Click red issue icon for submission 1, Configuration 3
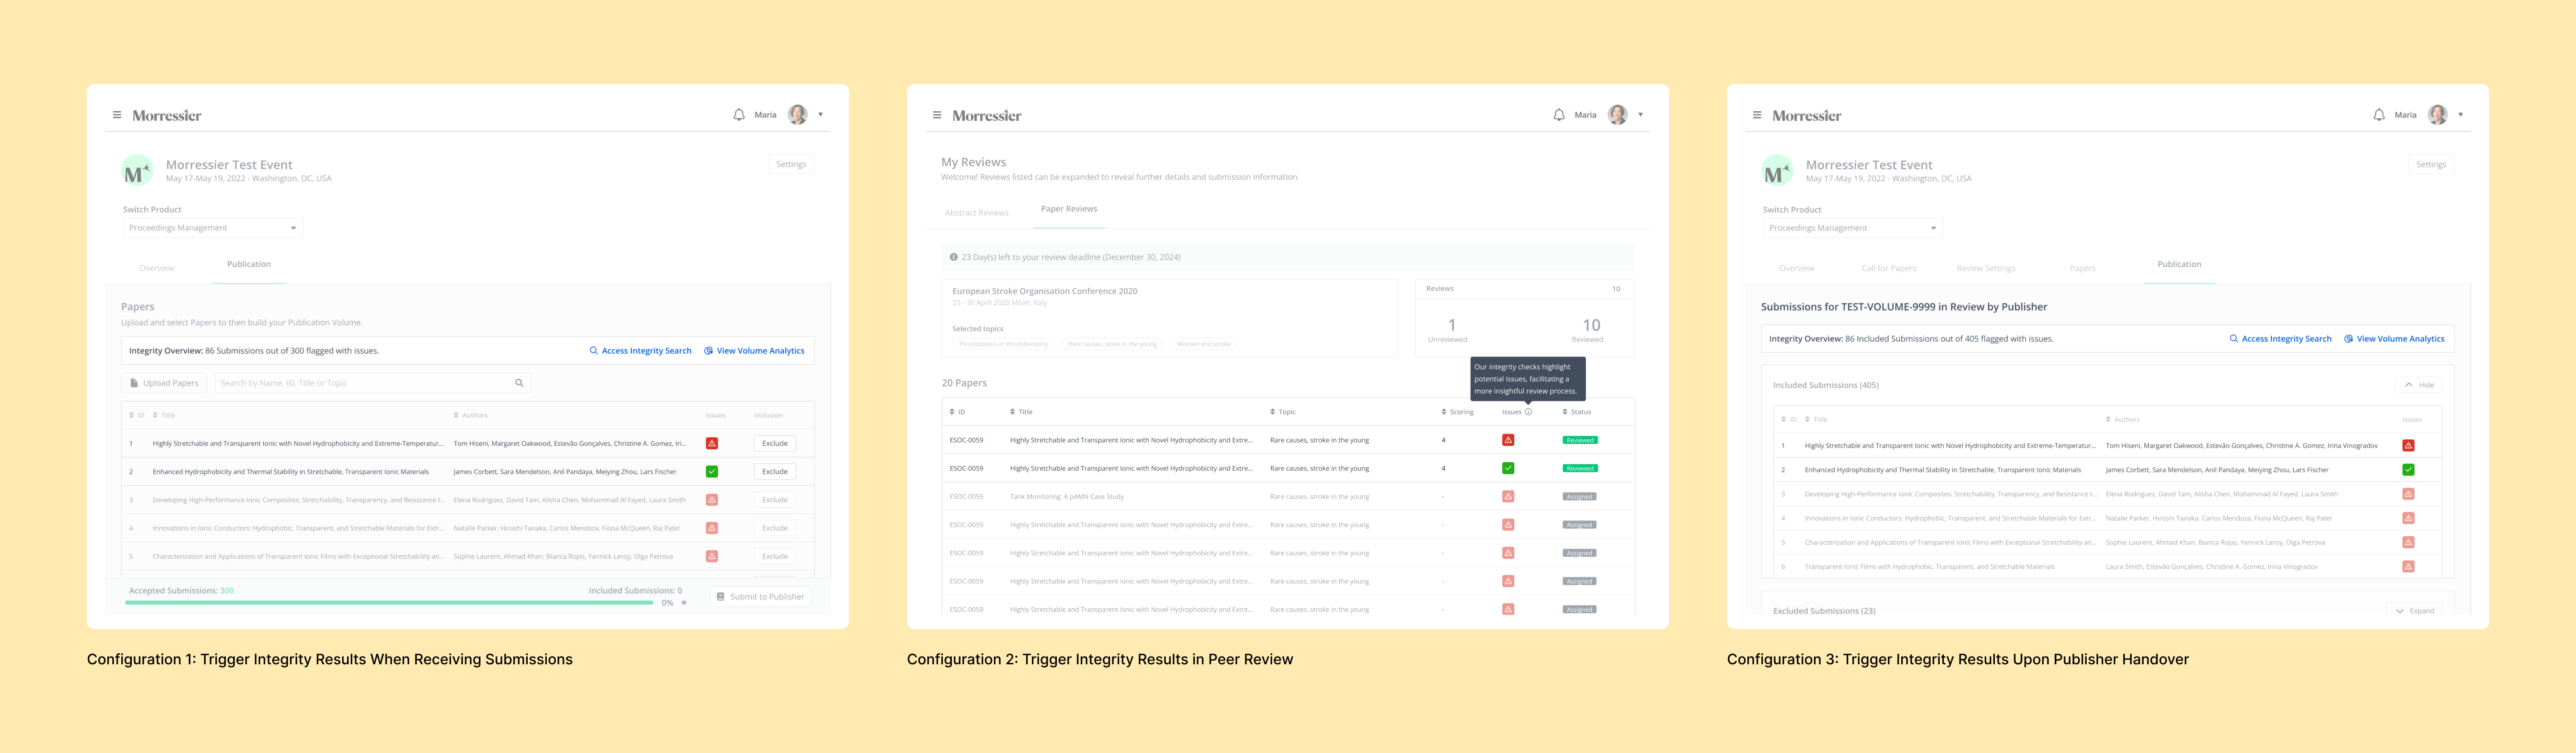 point(2408,446)
